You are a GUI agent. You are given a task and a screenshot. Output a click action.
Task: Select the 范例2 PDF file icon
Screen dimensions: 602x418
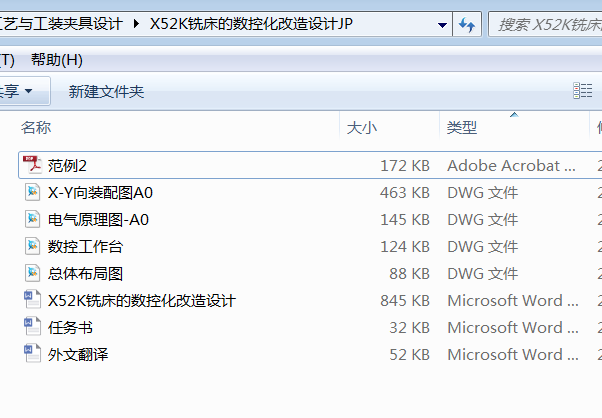[32, 165]
